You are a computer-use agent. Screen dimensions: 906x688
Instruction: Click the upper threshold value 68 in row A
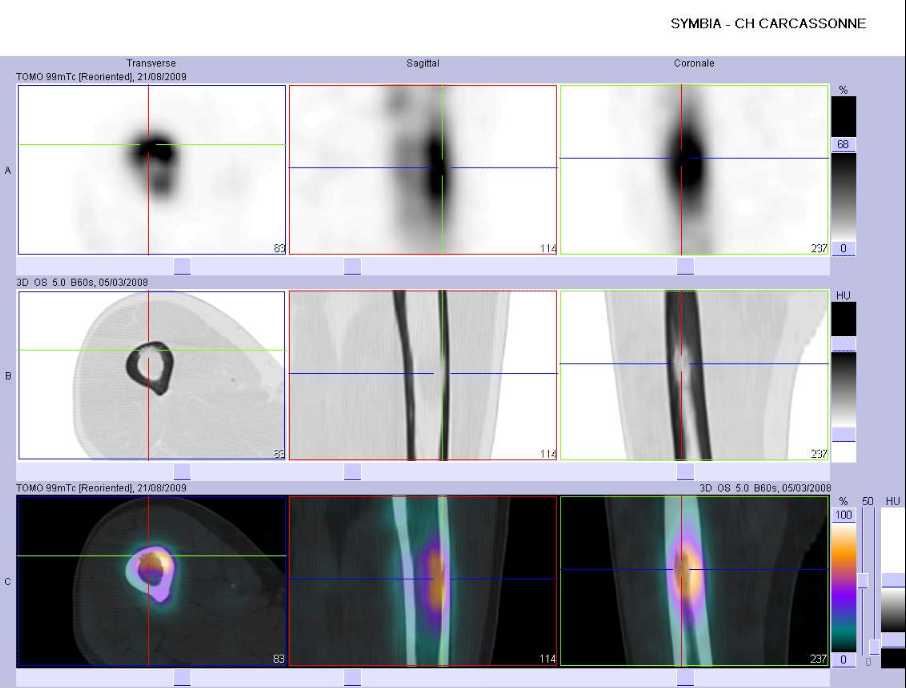843,144
